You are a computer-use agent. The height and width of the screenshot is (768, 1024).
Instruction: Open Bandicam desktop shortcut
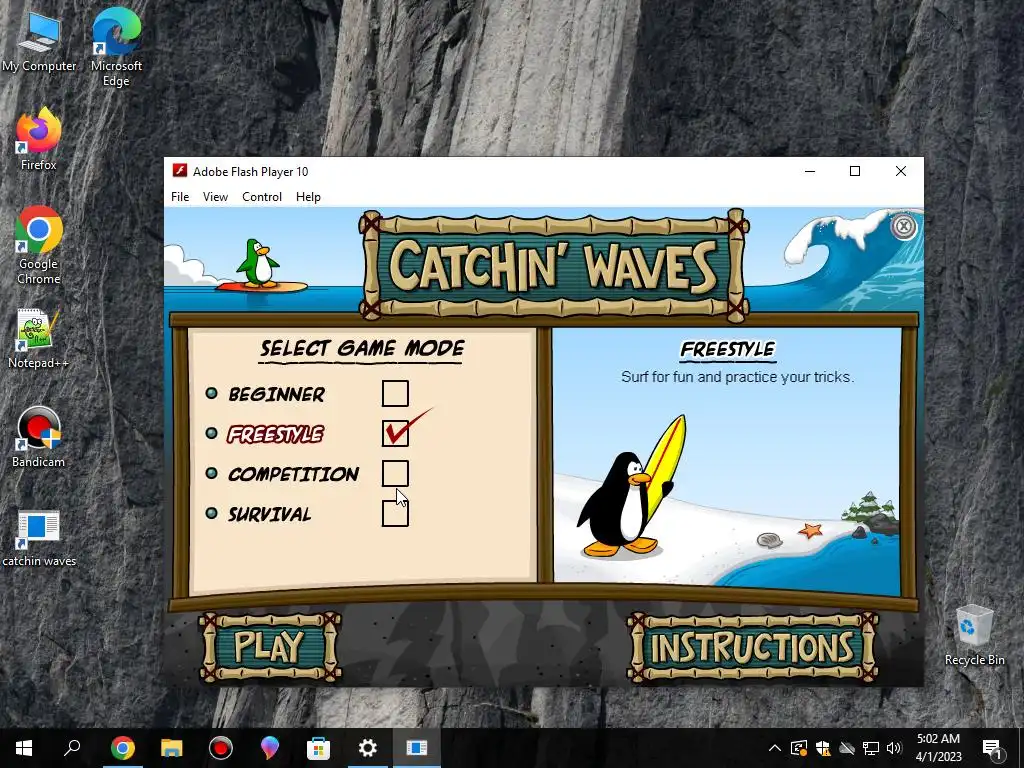(39, 438)
